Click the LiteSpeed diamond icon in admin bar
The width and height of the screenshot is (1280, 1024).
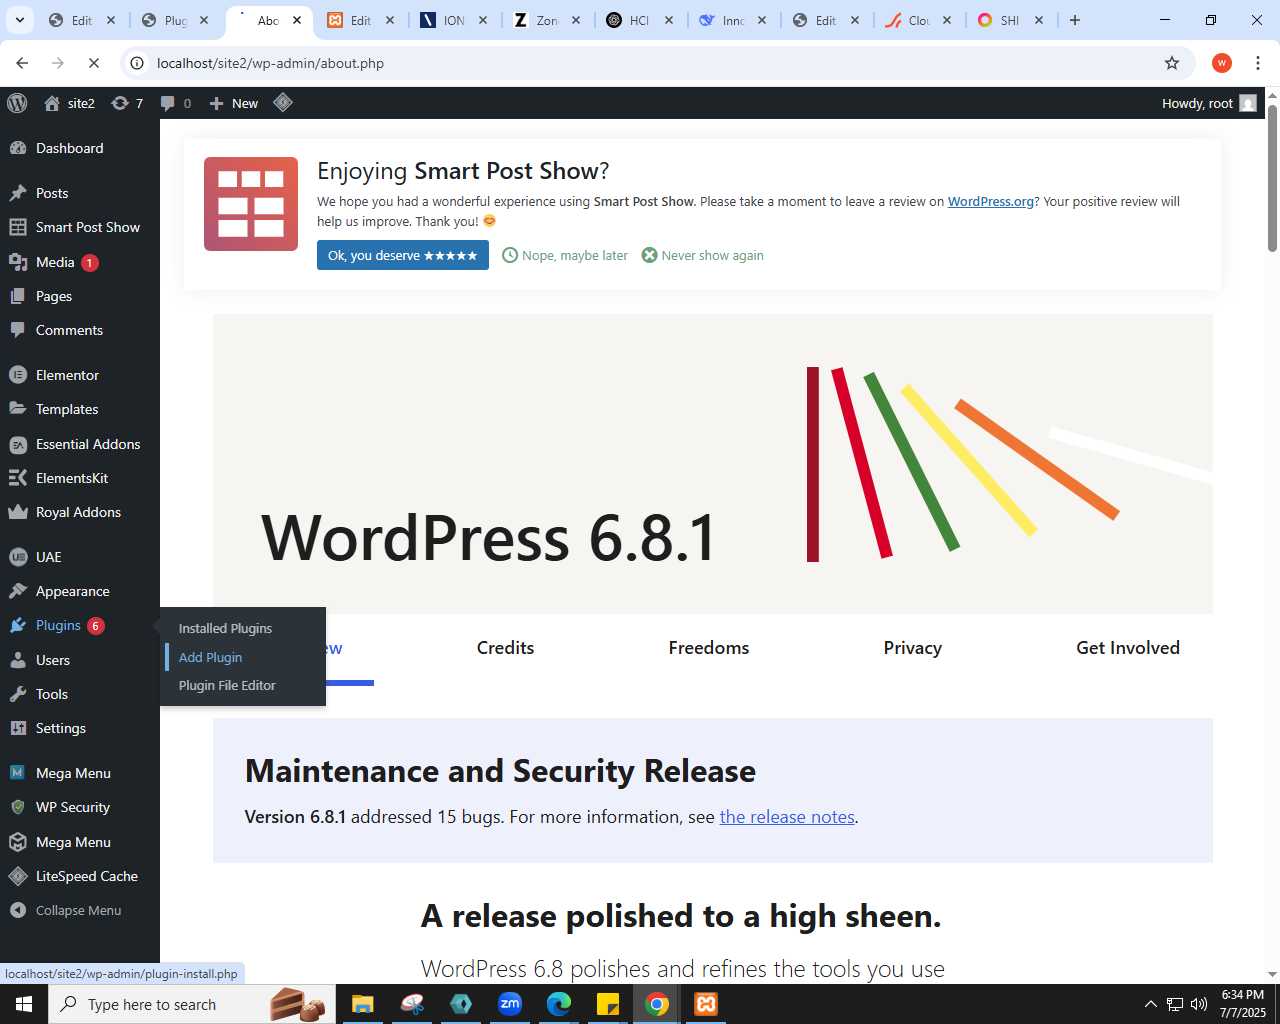click(x=283, y=102)
